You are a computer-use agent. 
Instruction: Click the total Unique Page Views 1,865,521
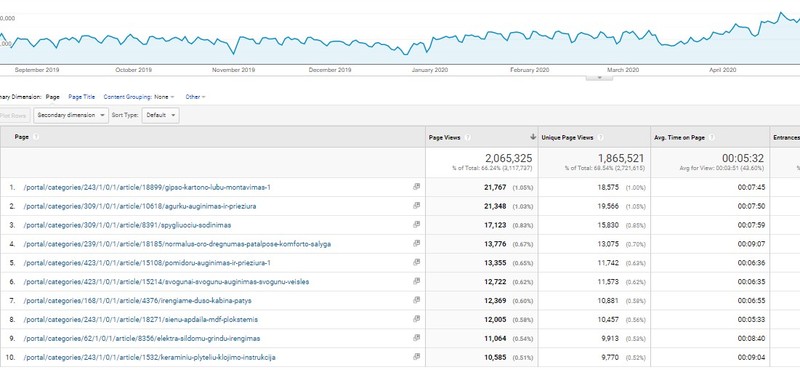621,158
